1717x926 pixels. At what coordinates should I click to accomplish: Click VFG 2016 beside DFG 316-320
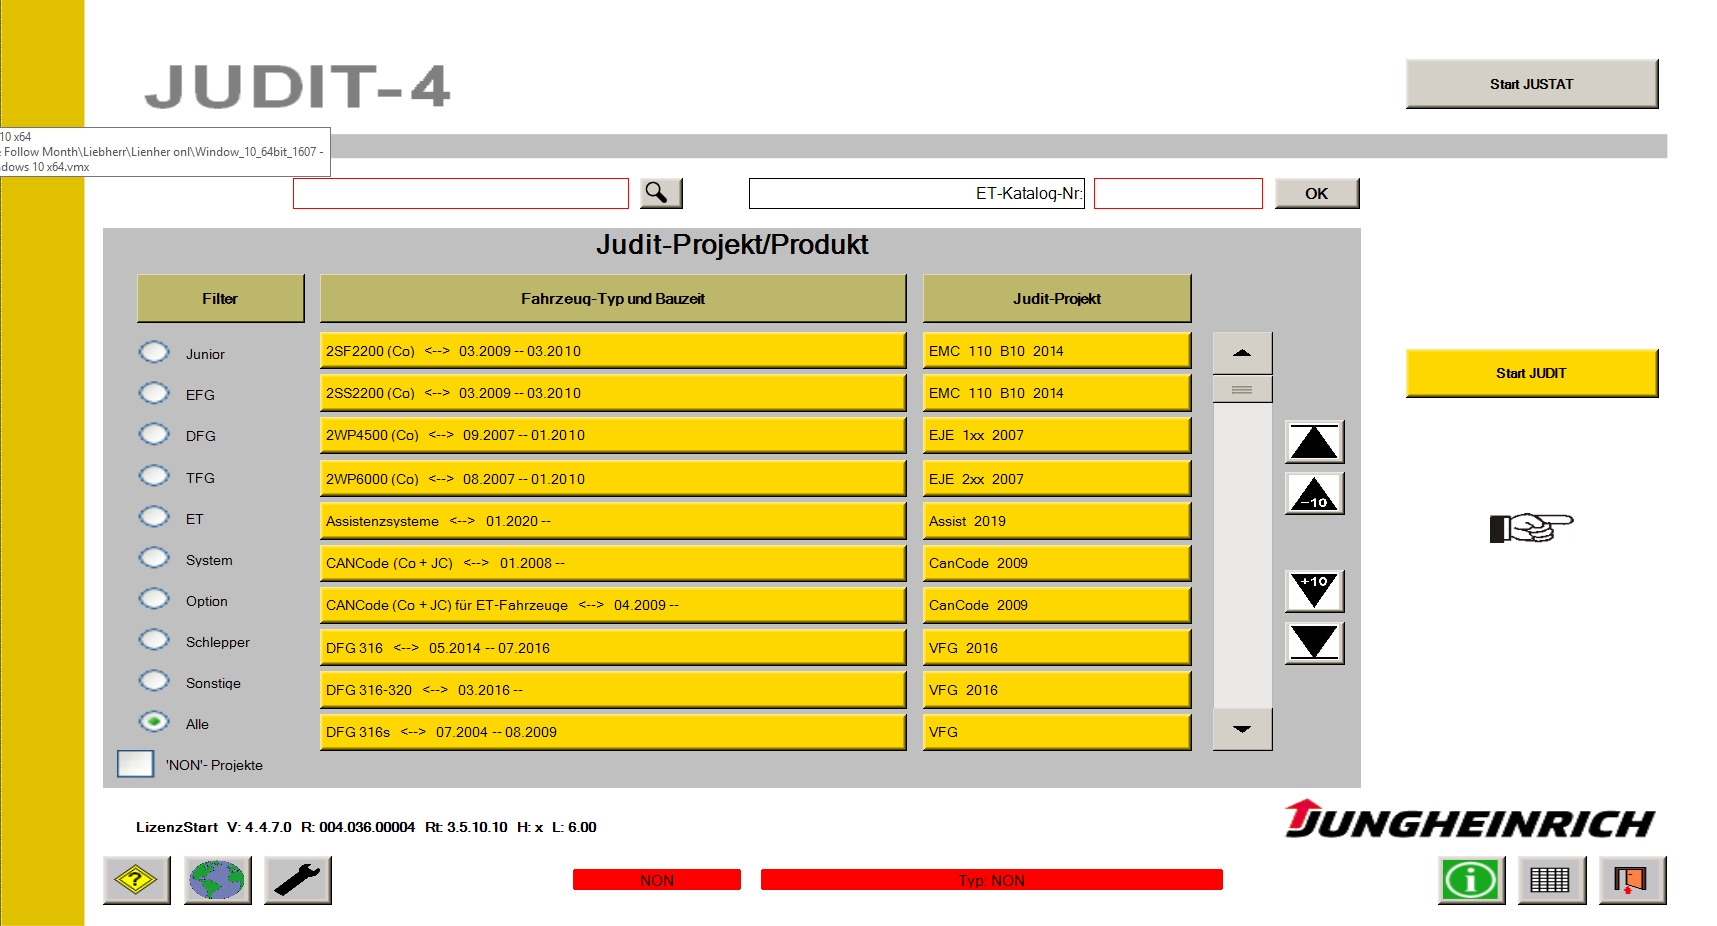coord(1057,690)
